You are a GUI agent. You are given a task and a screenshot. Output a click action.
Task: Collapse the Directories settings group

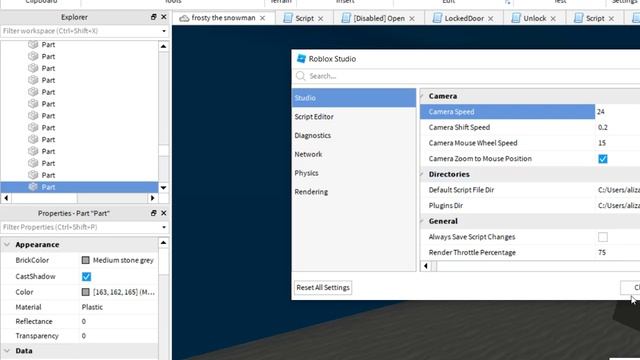pos(422,174)
